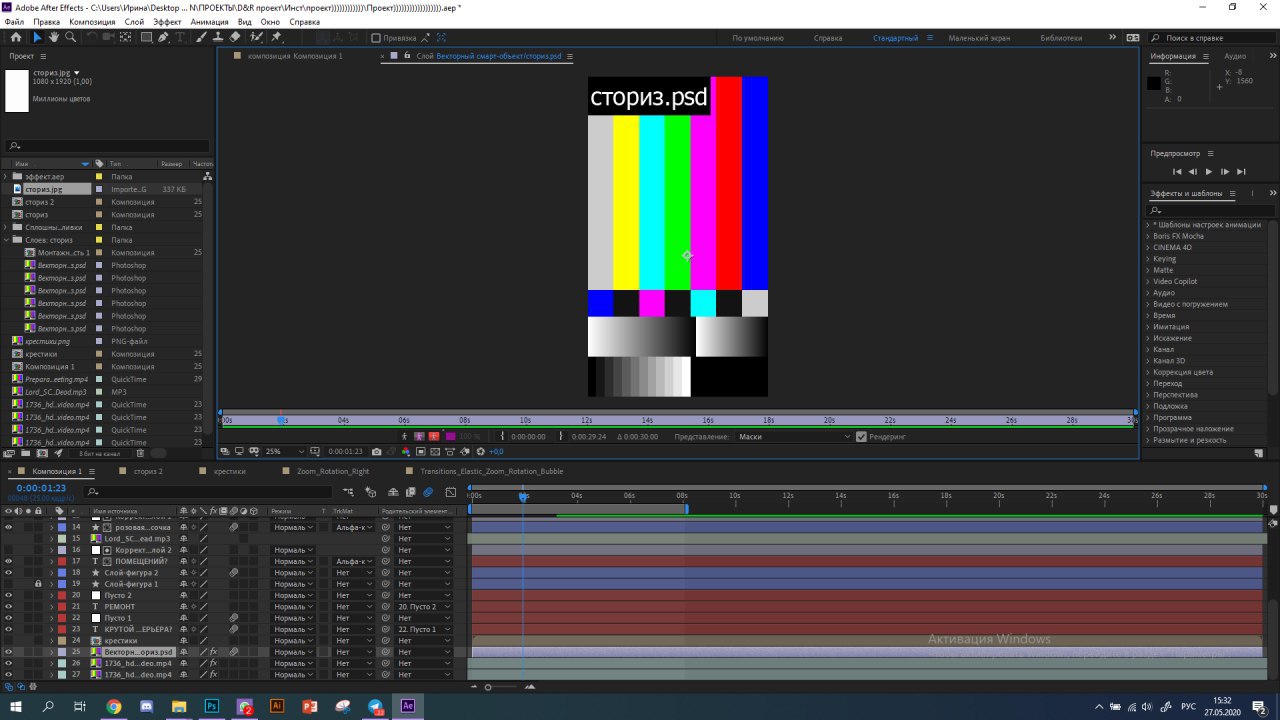Image resolution: width=1280 pixels, height=720 pixels.
Task: Expand the Boris FX Mocha effects category
Action: point(1148,236)
